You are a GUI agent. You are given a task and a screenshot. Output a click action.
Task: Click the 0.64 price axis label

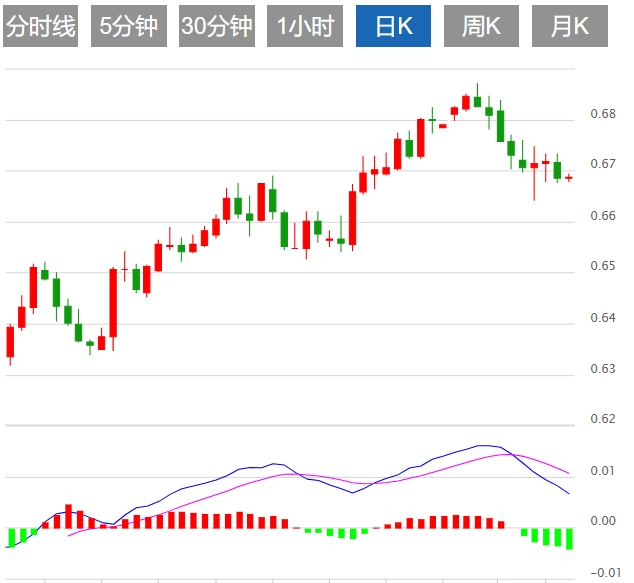pos(603,317)
